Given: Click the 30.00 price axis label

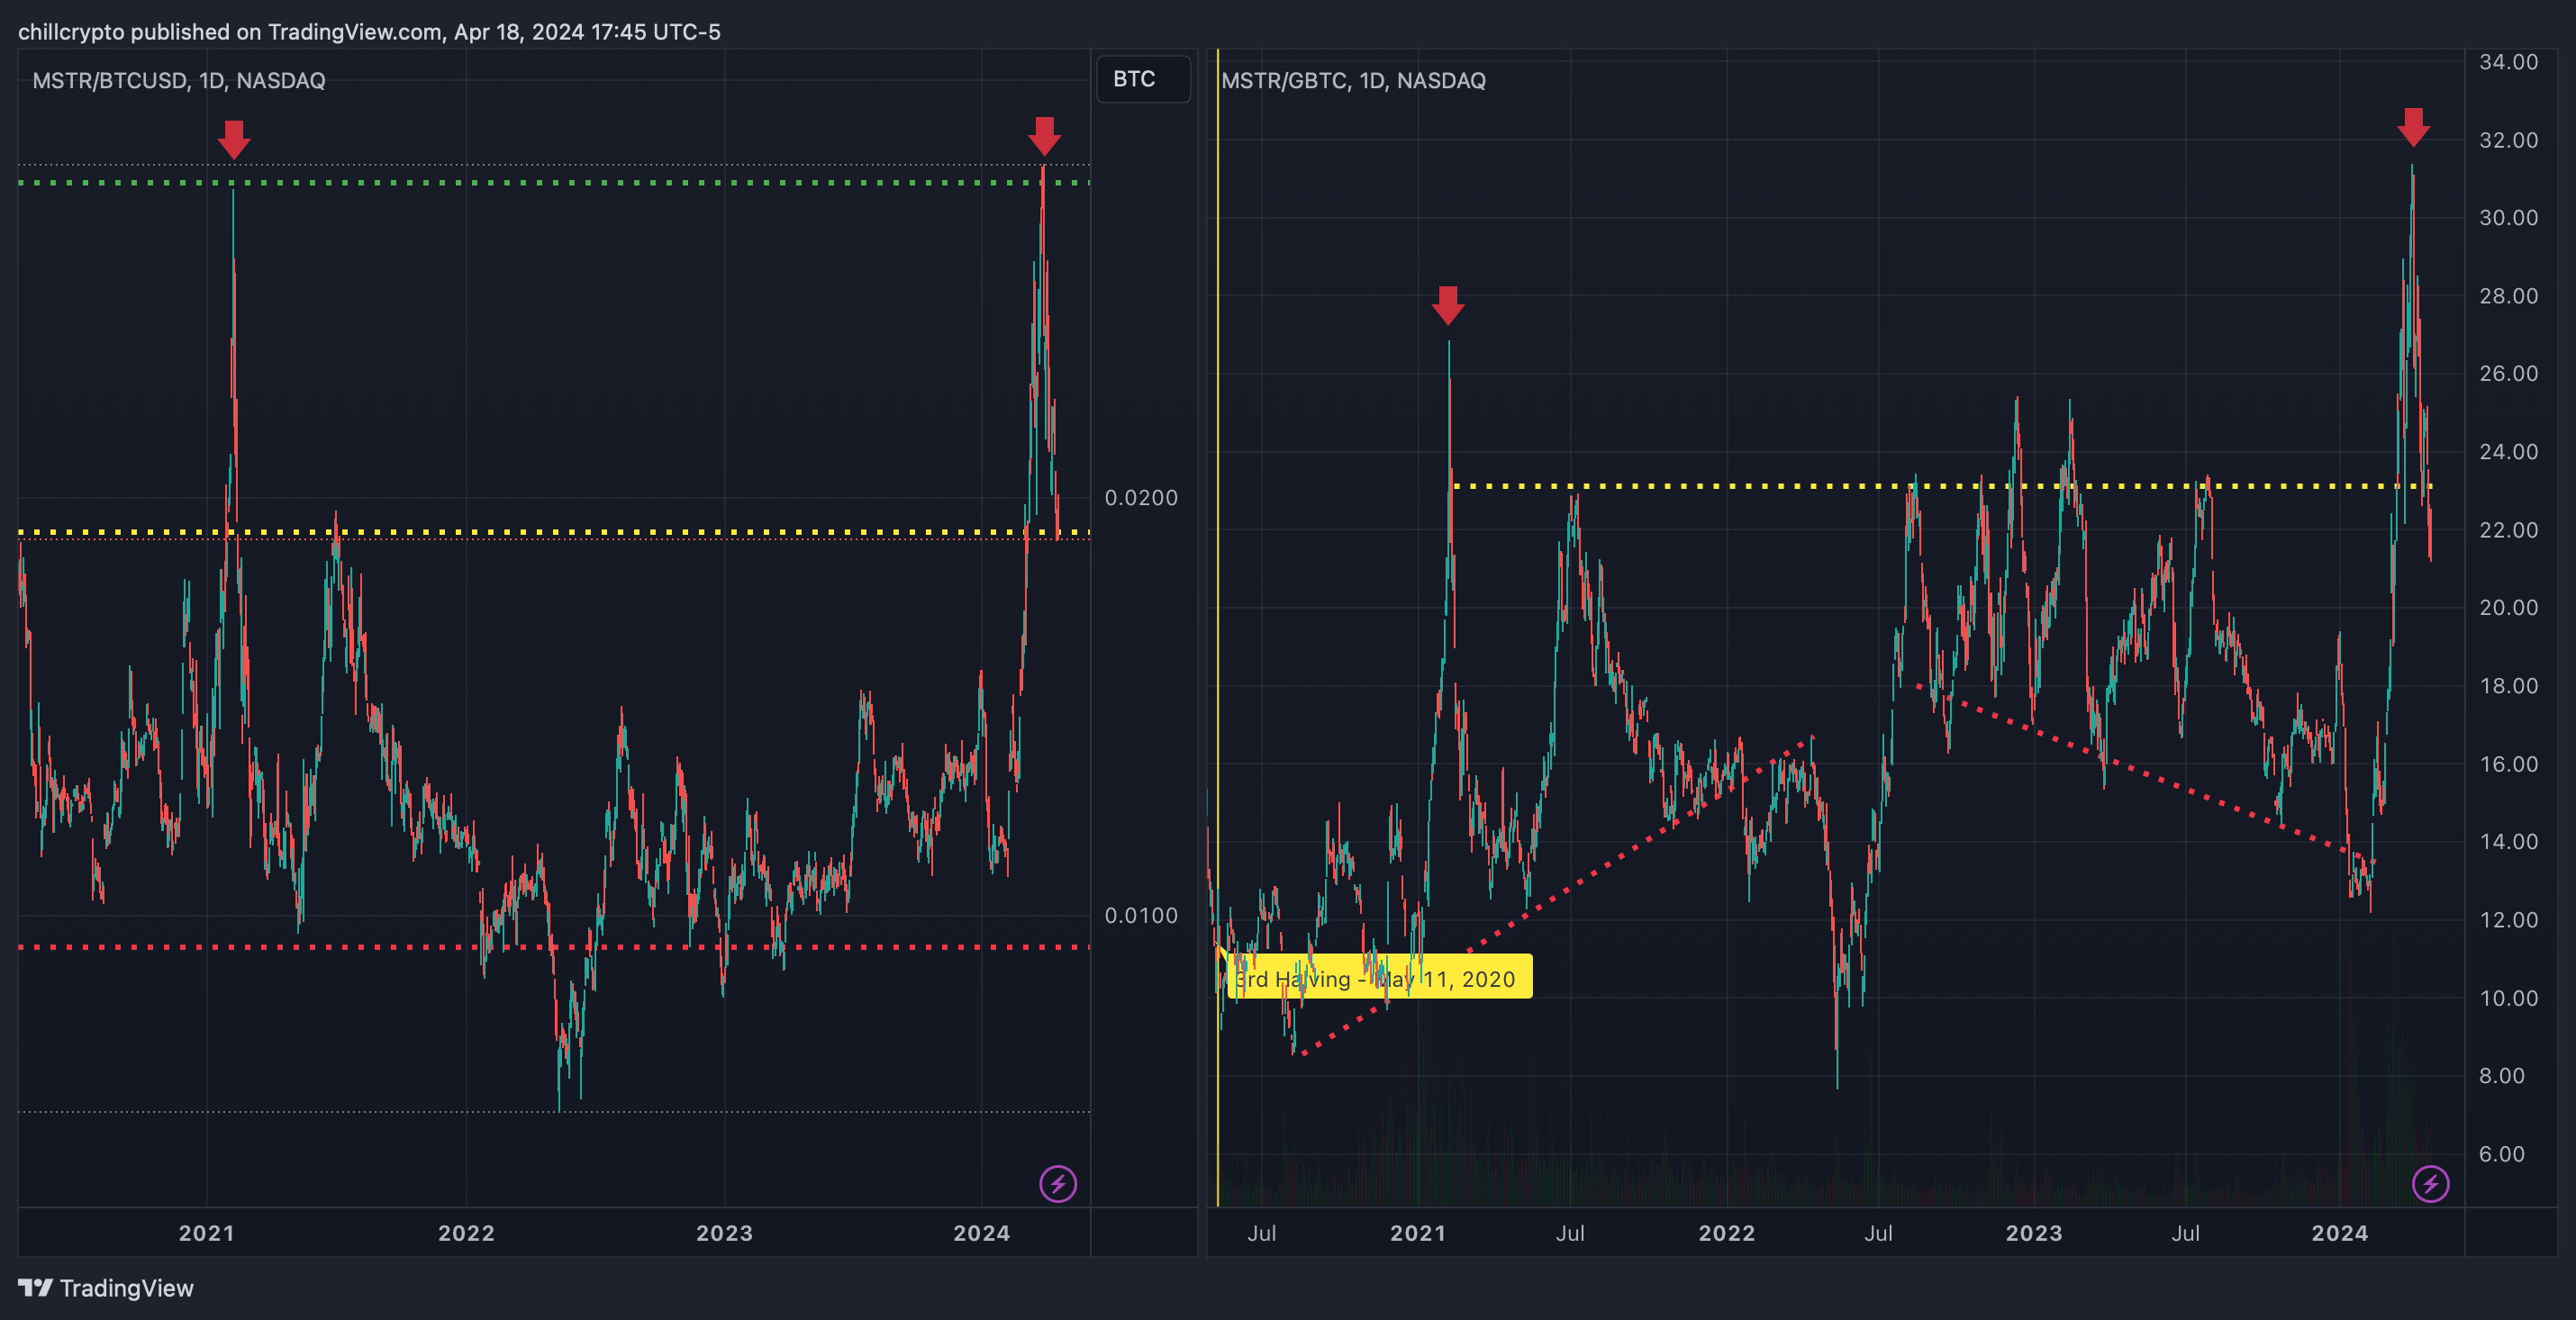Looking at the screenshot, I should pos(2508,218).
